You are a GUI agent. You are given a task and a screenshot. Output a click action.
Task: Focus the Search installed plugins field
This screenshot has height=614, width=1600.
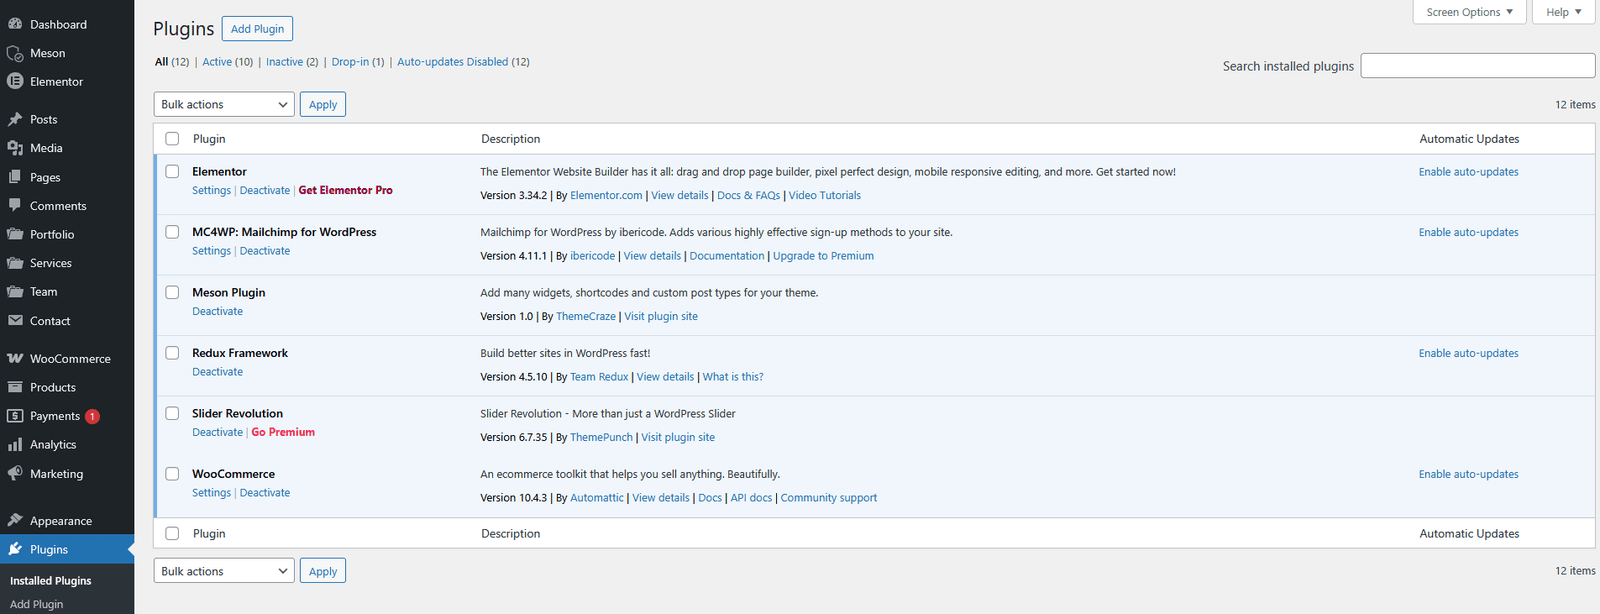[x=1477, y=66]
